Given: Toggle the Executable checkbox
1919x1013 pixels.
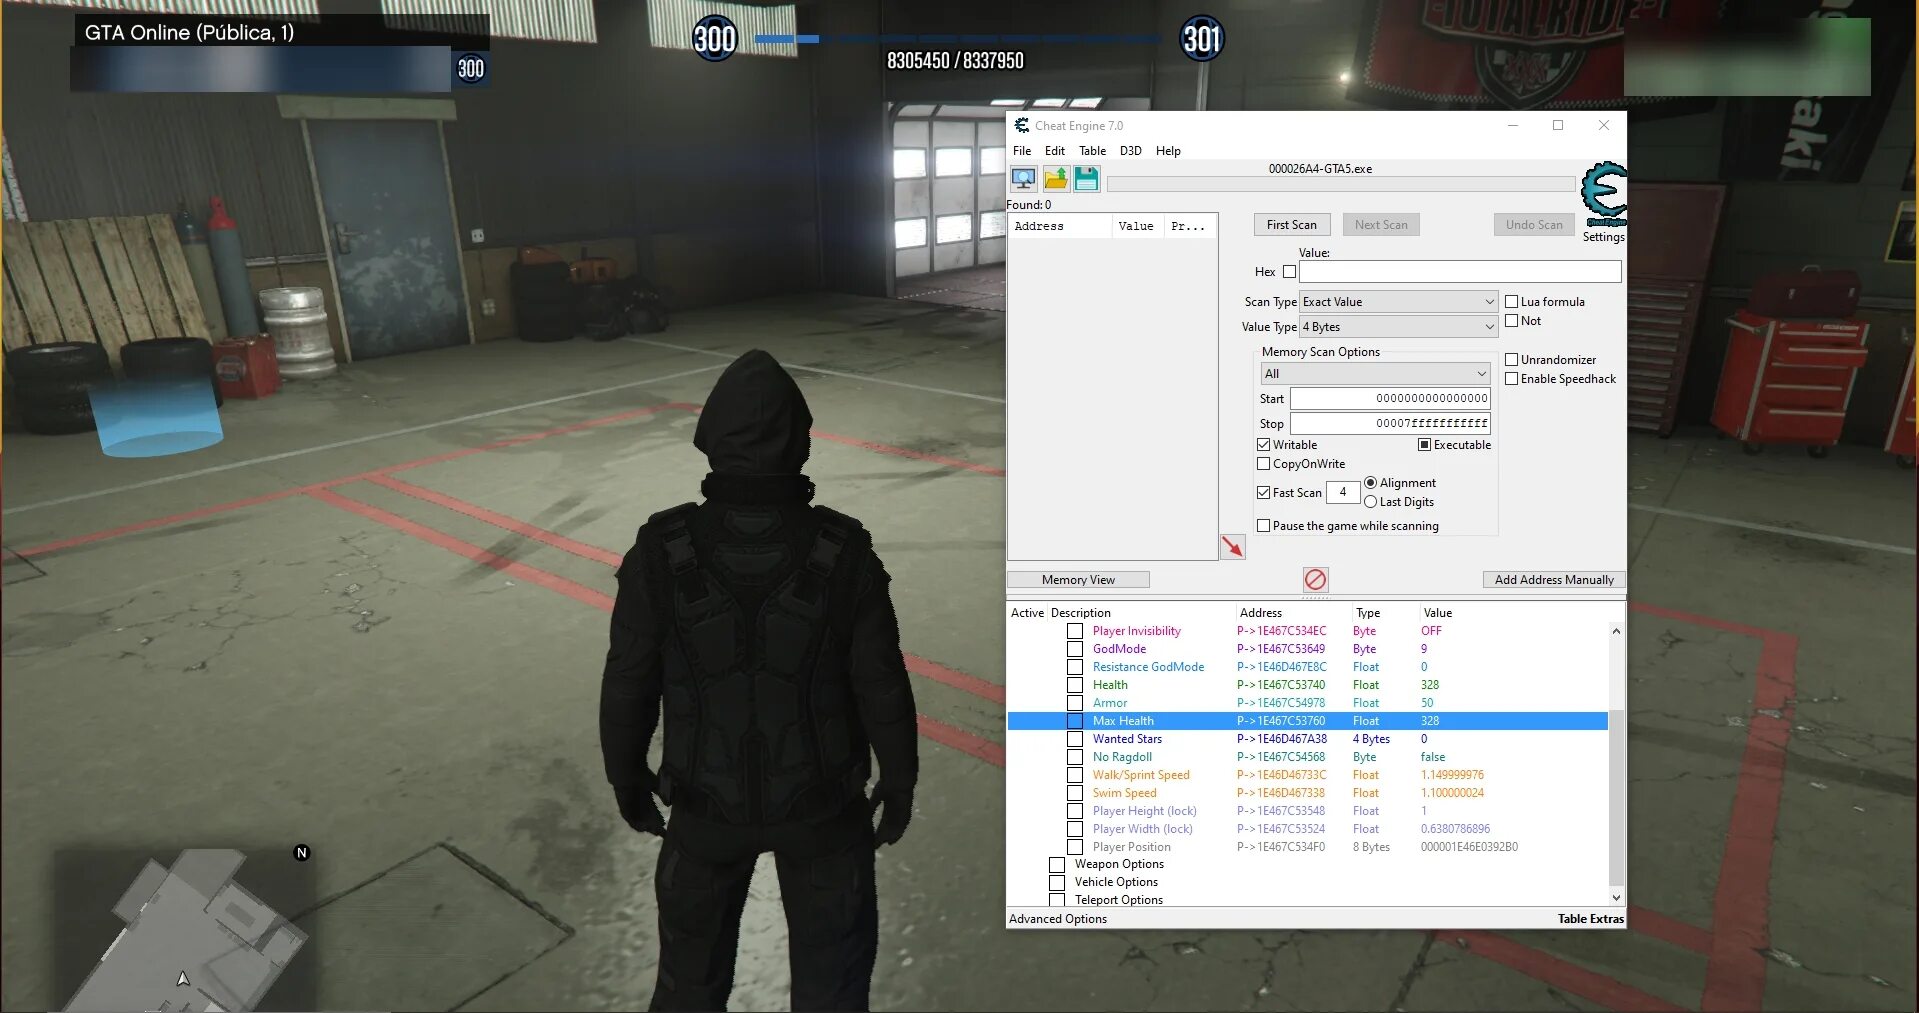Looking at the screenshot, I should (1424, 445).
